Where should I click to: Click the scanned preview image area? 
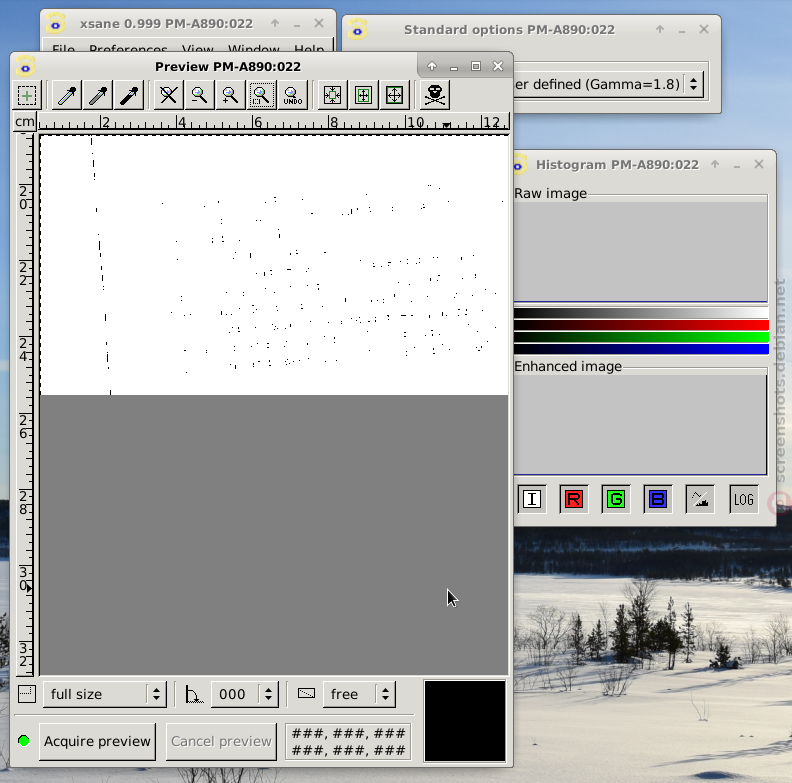click(x=274, y=265)
